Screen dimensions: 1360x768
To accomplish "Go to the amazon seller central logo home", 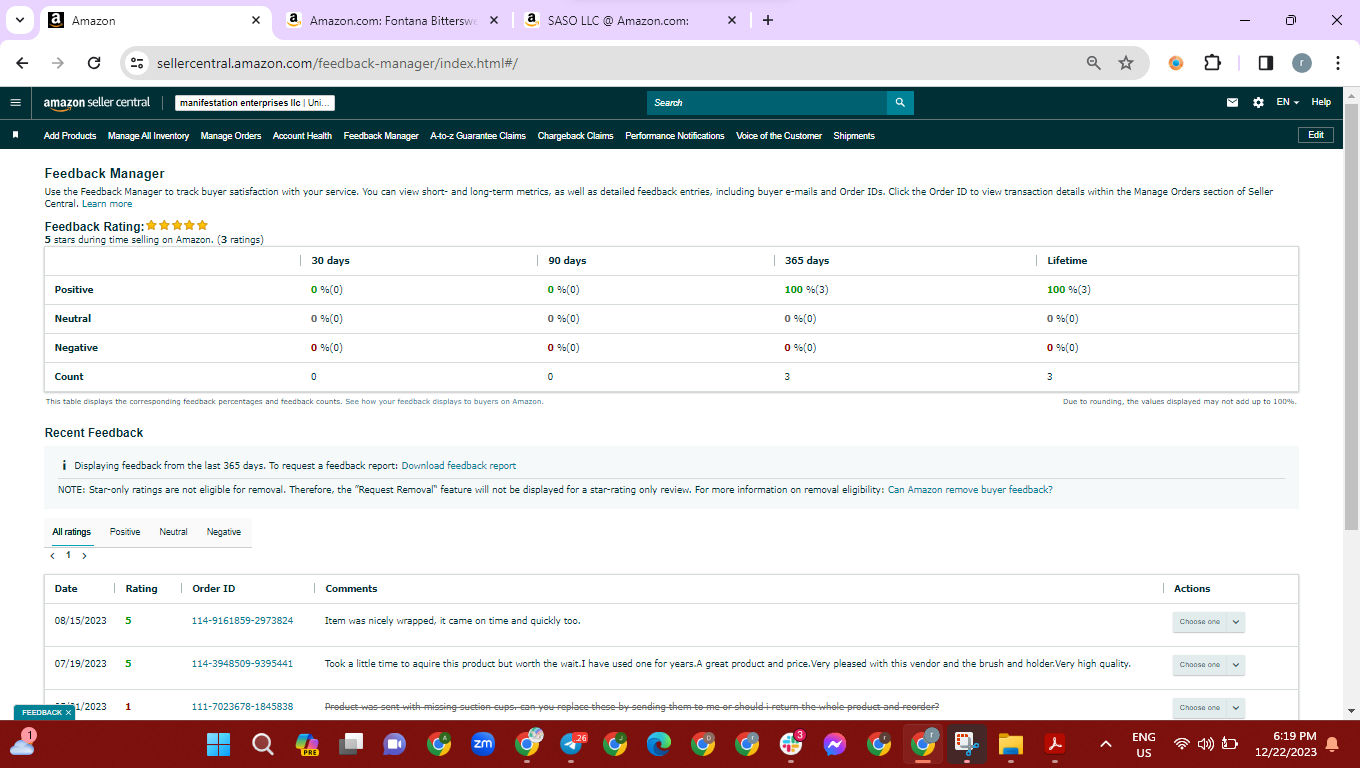I will [97, 102].
